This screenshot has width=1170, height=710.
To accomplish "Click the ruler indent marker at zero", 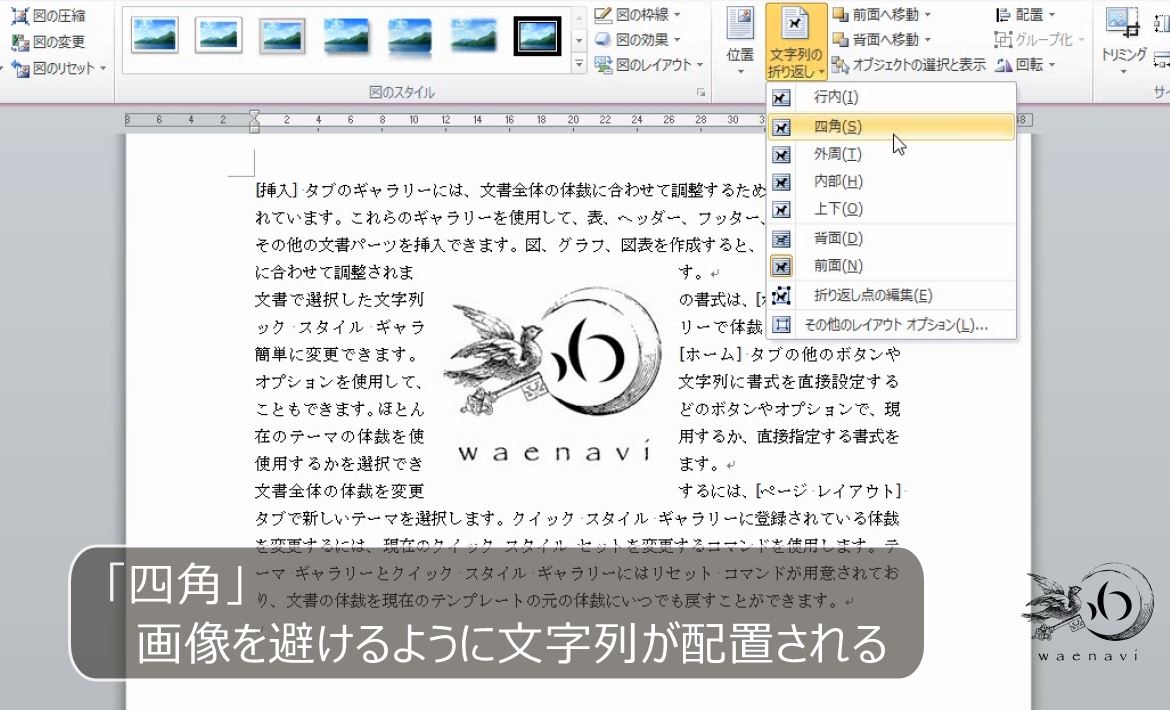I will pyautogui.click(x=254, y=120).
